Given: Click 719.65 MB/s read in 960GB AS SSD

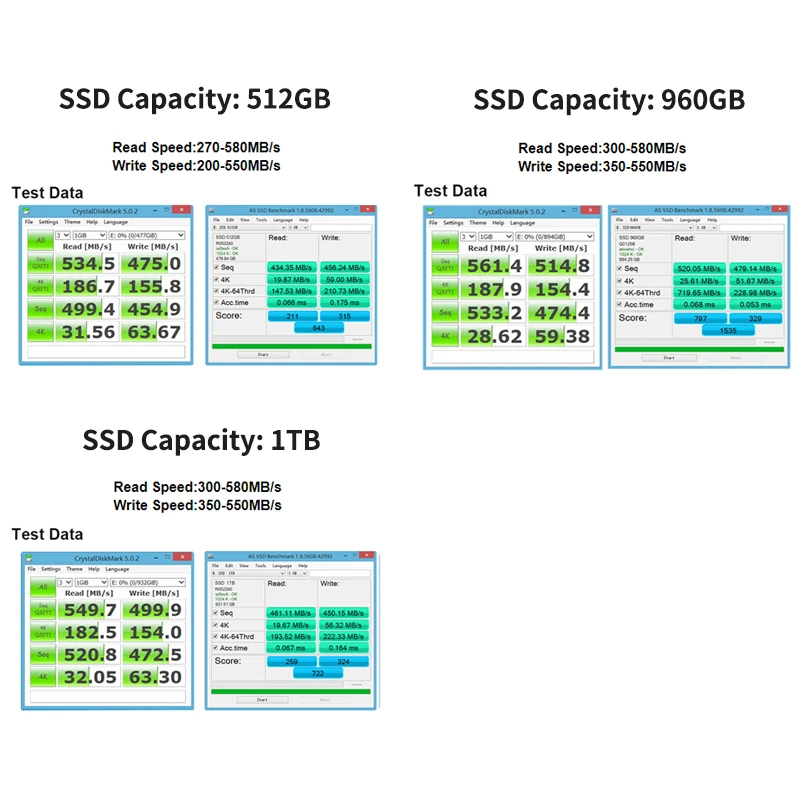Looking at the screenshot, I should tap(699, 293).
